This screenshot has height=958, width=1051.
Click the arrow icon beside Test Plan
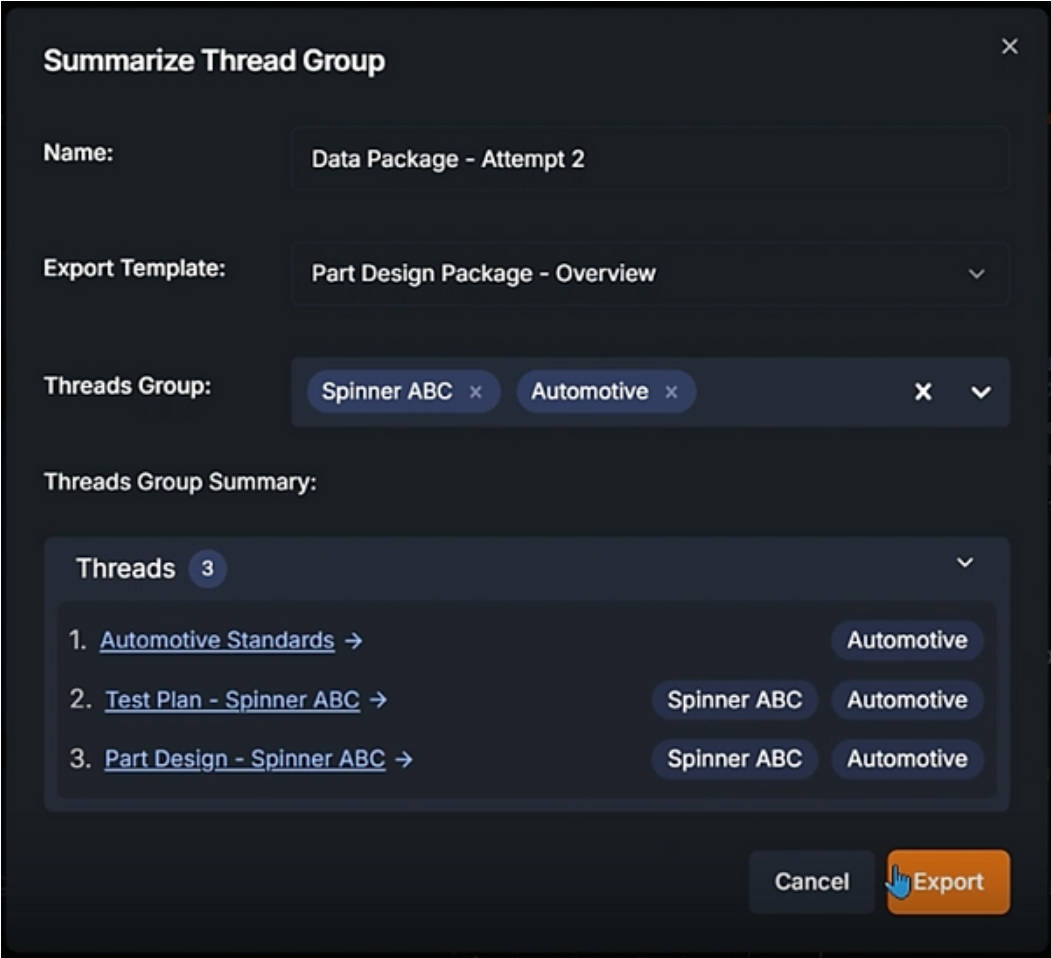click(x=378, y=700)
